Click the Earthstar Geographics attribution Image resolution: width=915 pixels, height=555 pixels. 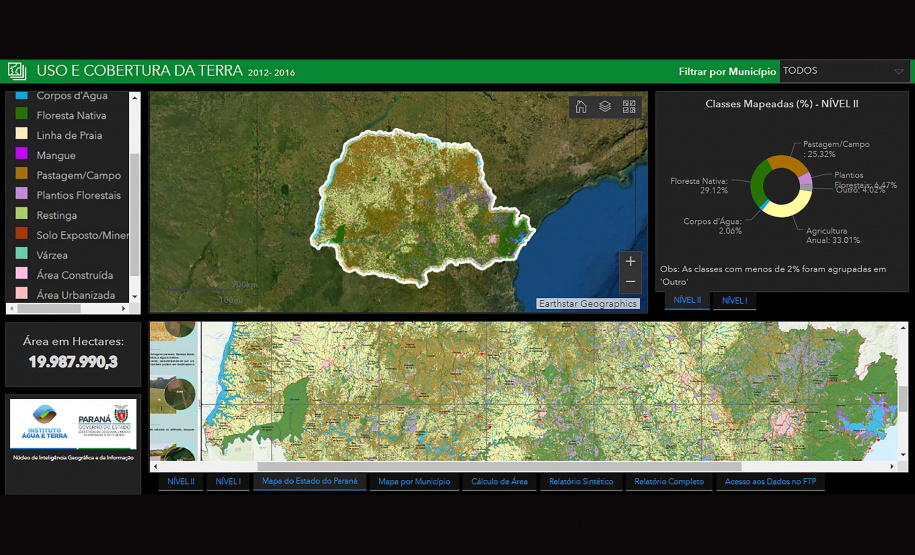tap(587, 304)
